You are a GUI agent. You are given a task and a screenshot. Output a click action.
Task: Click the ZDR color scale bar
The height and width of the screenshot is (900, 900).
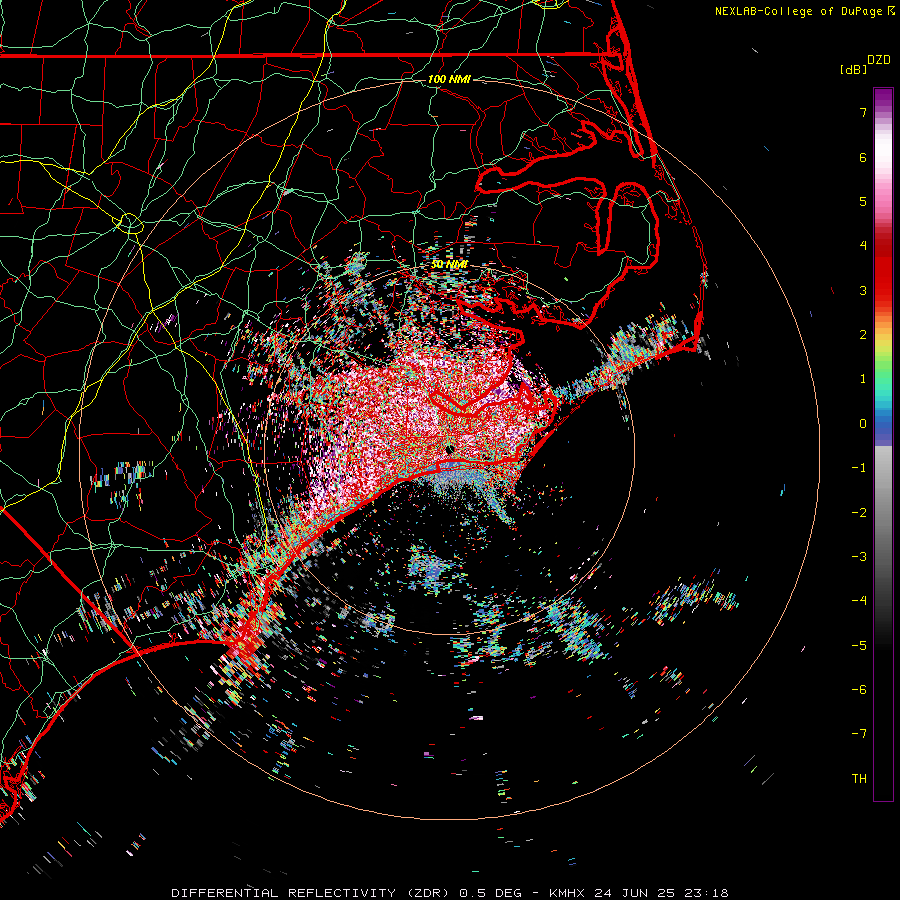(883, 444)
